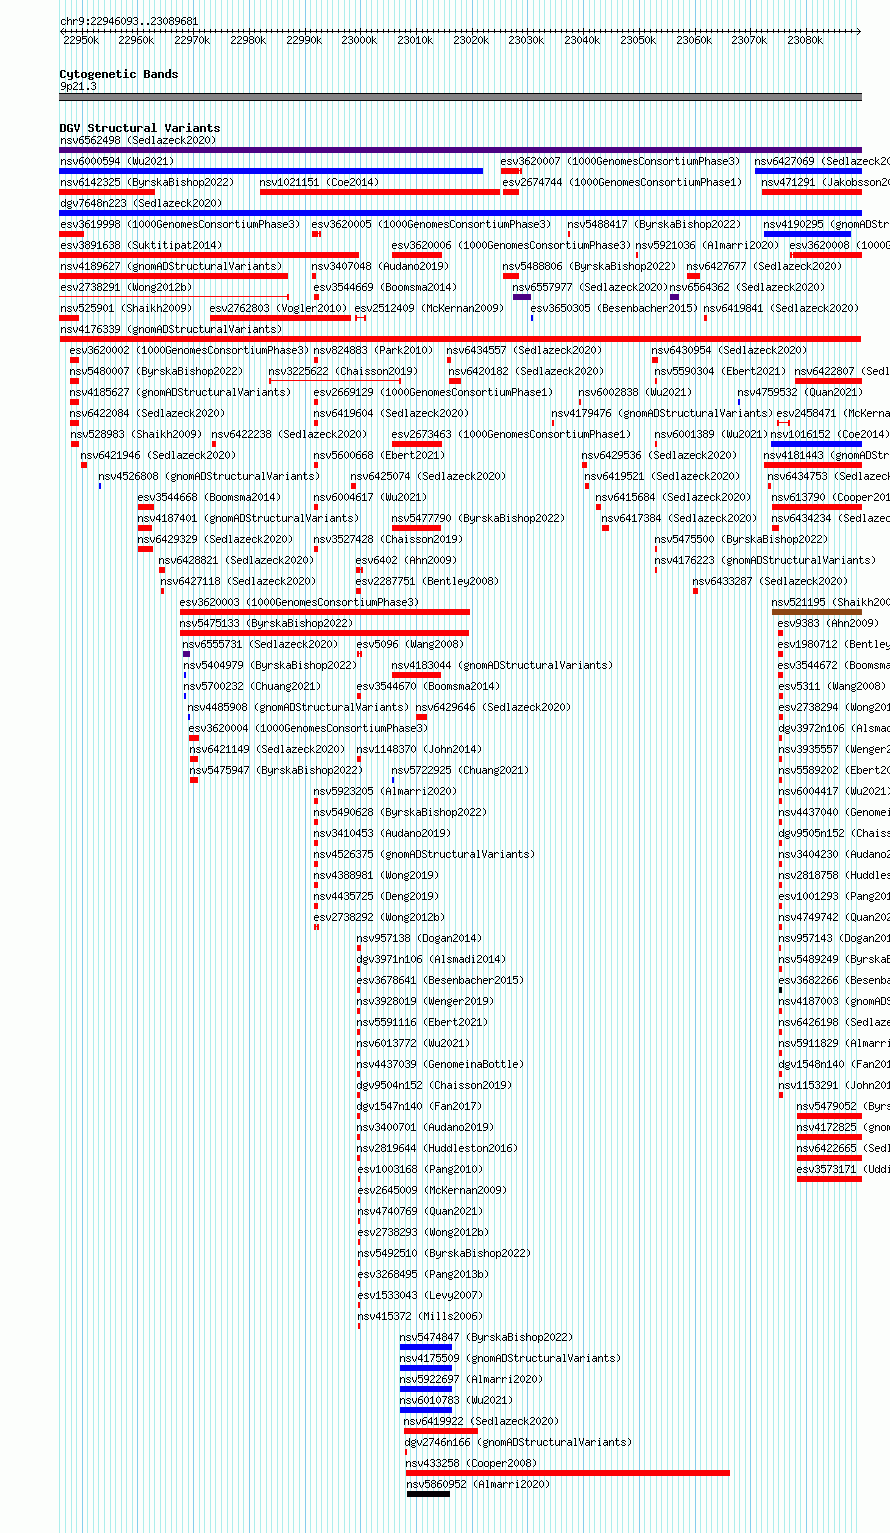Select nsv4437039 (GenomeinaBottle)

point(440,1064)
